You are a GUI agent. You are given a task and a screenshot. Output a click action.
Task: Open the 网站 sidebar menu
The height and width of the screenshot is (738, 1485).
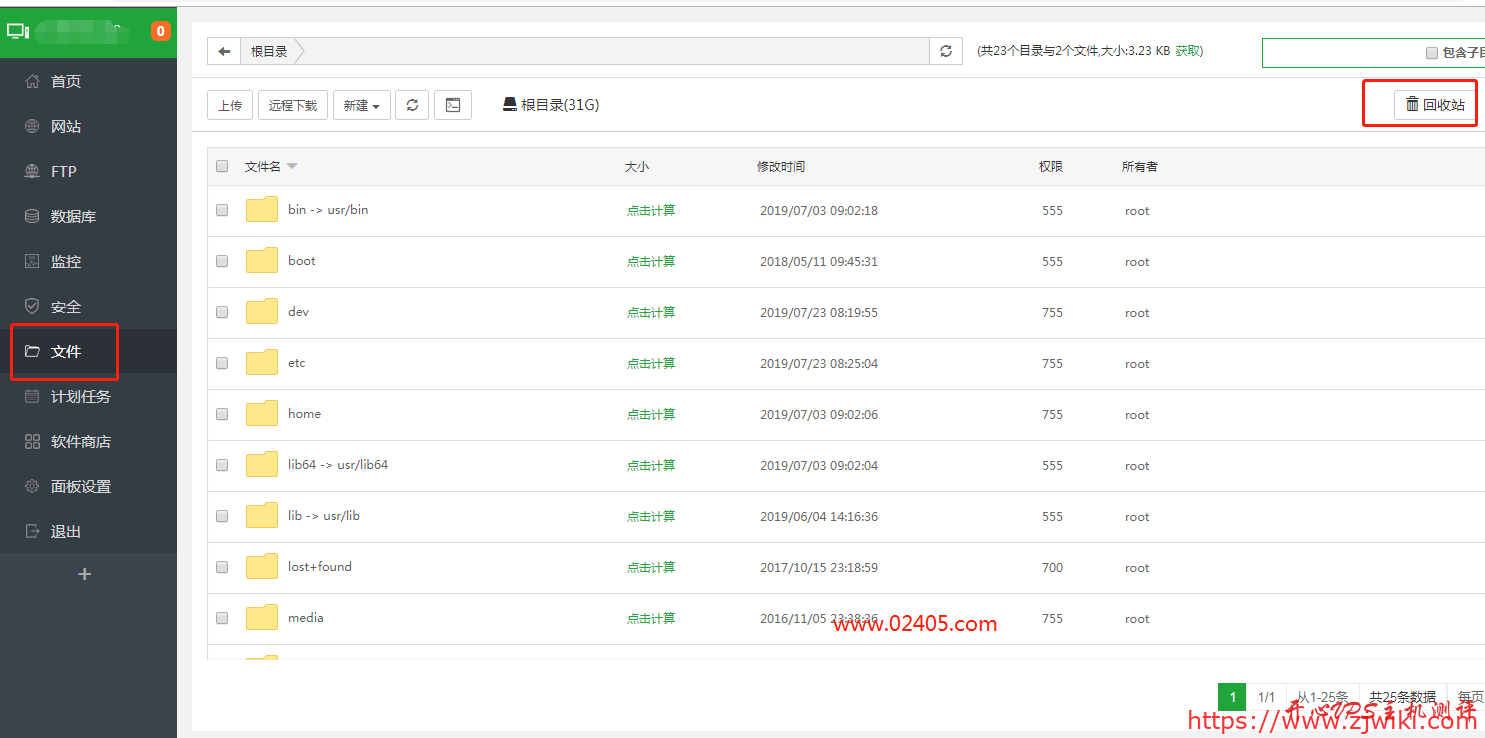pos(66,127)
